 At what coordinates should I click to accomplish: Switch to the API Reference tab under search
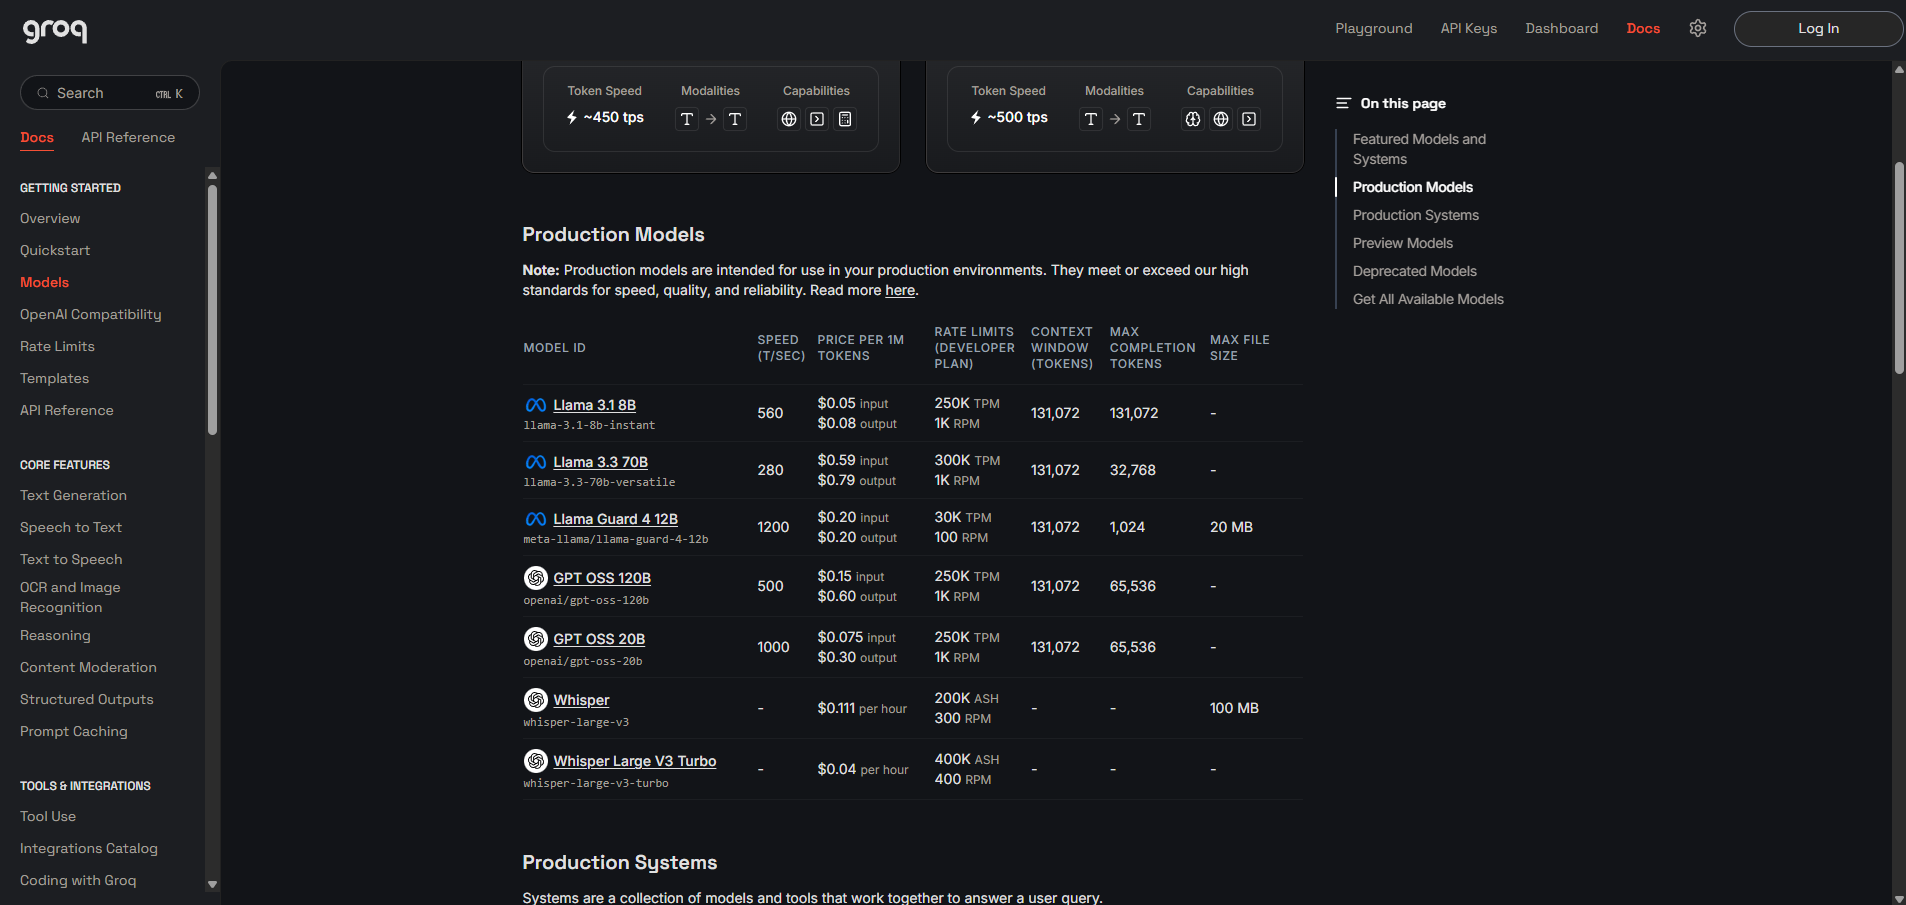click(128, 137)
